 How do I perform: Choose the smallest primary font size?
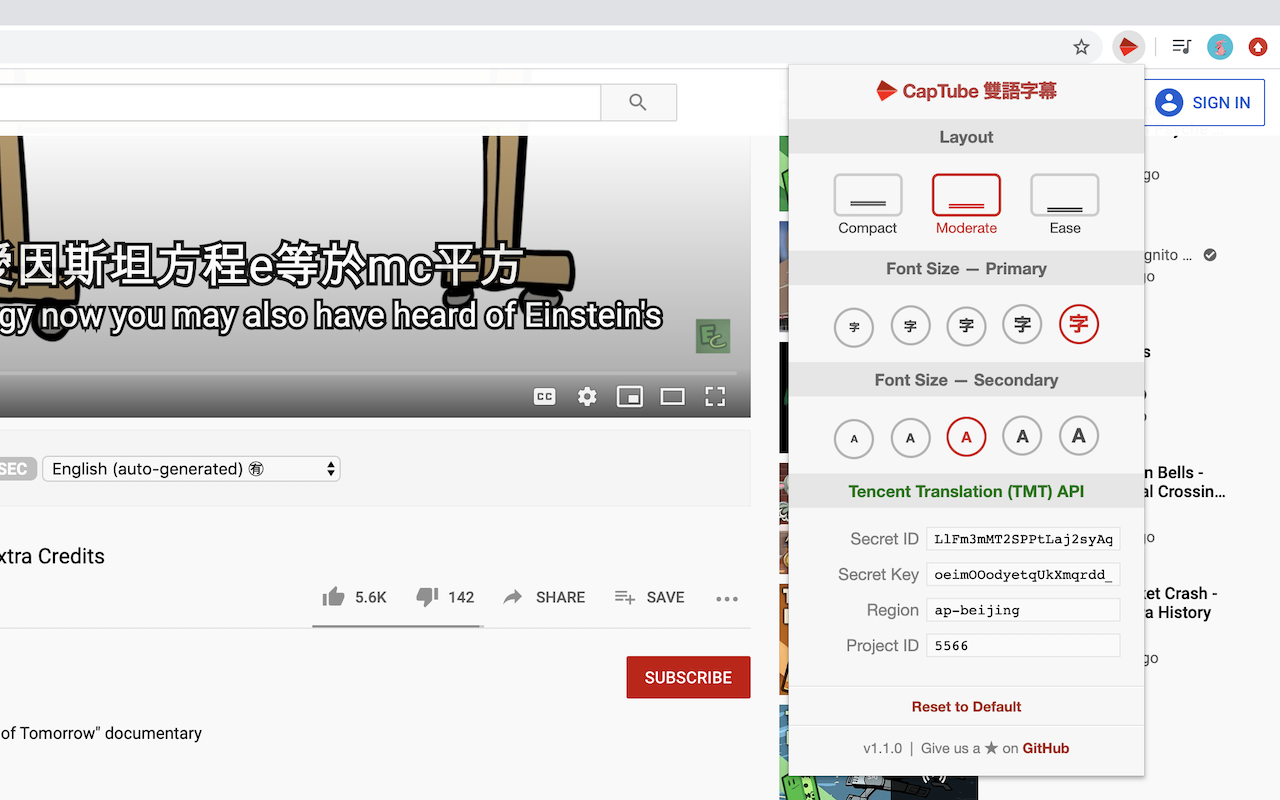tap(854, 326)
